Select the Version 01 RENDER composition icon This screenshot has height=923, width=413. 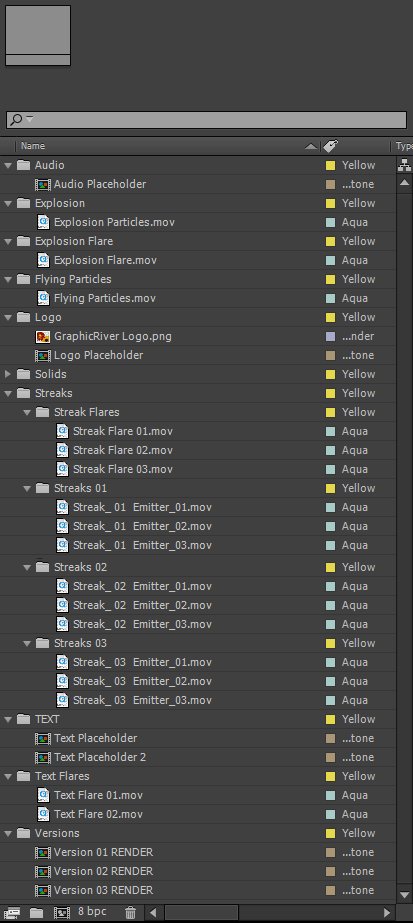coord(43,852)
